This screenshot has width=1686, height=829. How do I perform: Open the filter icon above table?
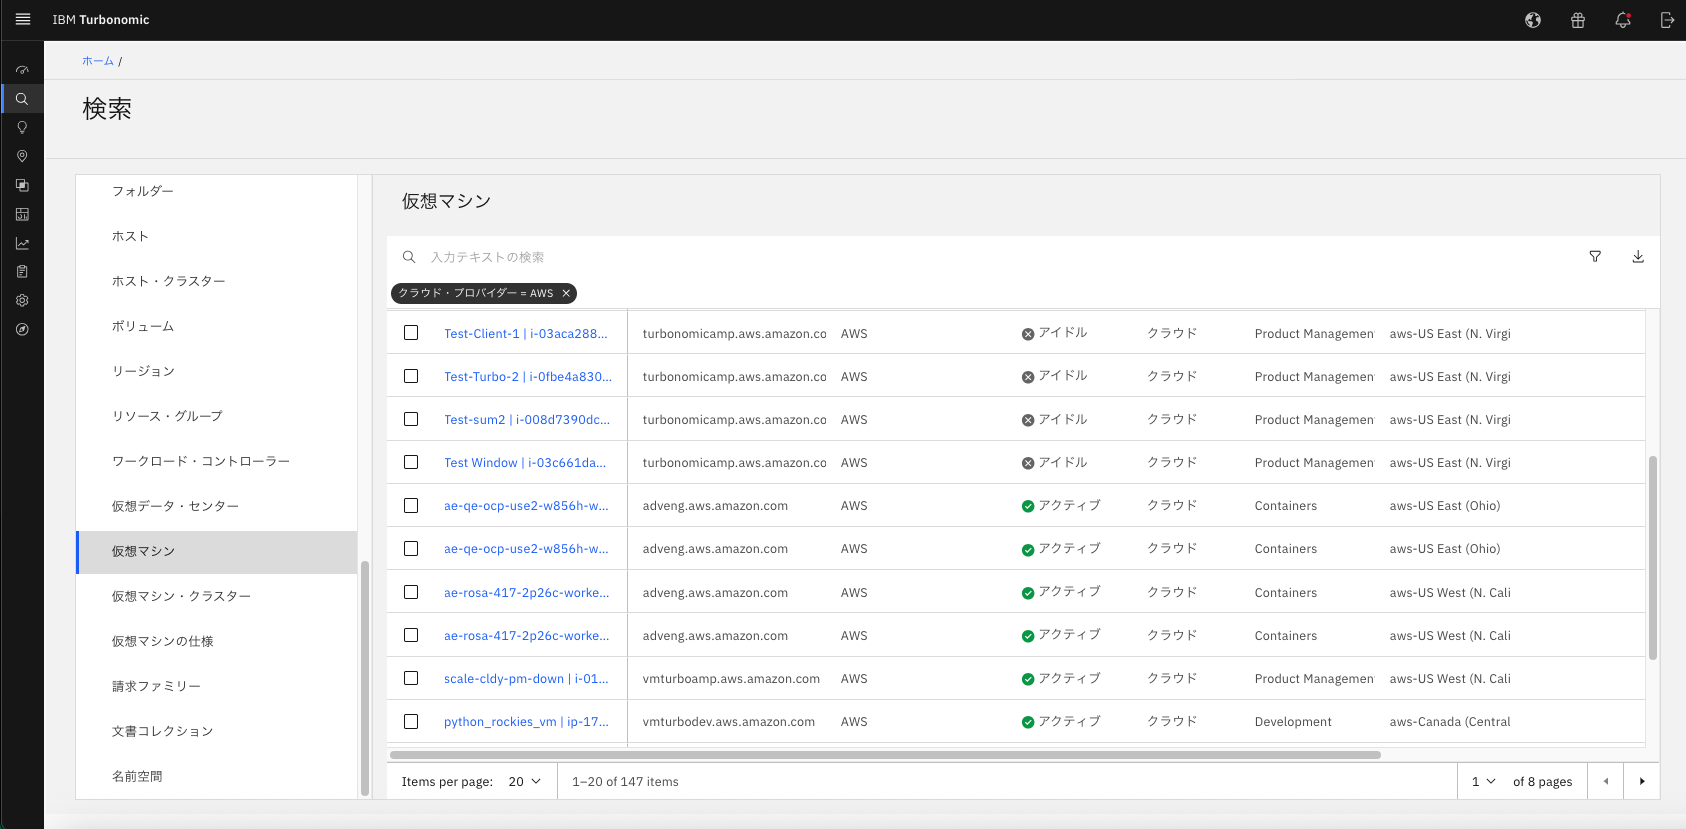[1595, 257]
